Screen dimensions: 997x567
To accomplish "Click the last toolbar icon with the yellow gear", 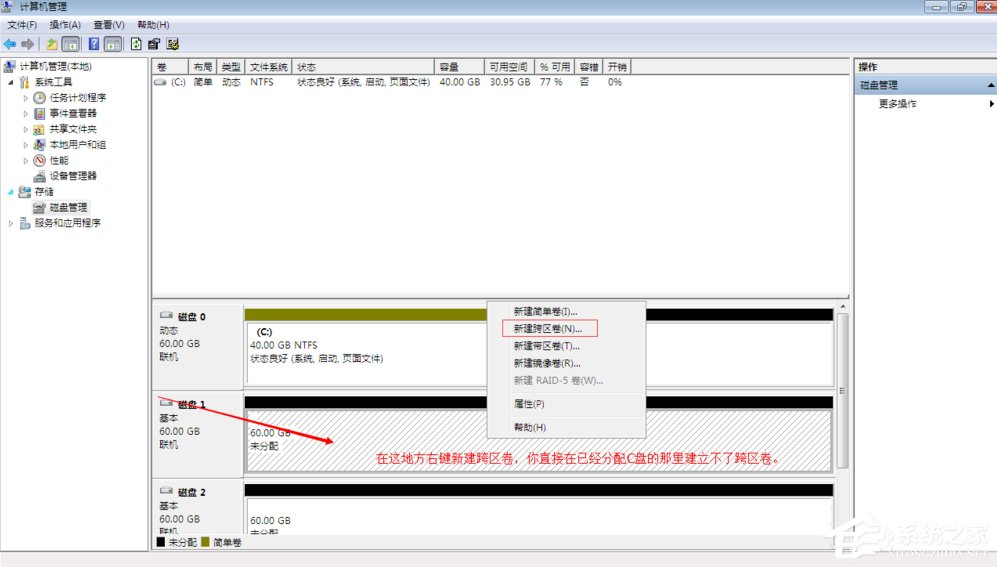I will pos(172,44).
